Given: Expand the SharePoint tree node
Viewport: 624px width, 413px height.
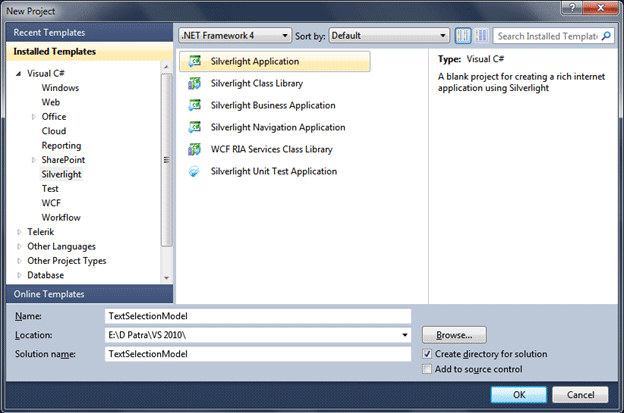Looking at the screenshot, I should tap(33, 160).
